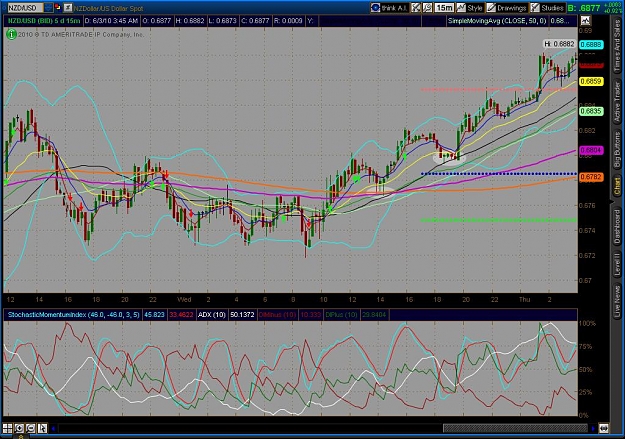Viewport: 625px width, 439px height.
Task: Select the pointer cursor tool icon
Action: (x=42, y=428)
